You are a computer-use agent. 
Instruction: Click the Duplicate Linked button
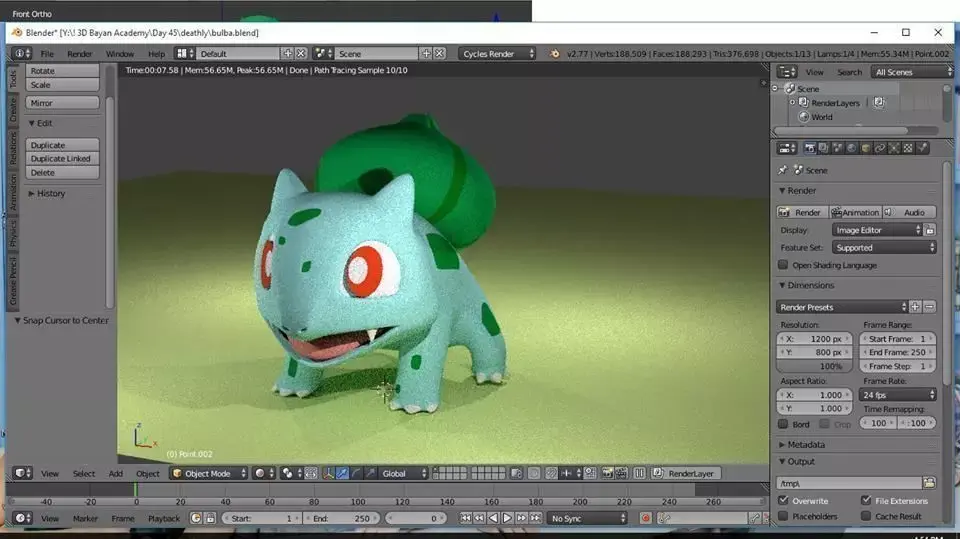point(62,159)
